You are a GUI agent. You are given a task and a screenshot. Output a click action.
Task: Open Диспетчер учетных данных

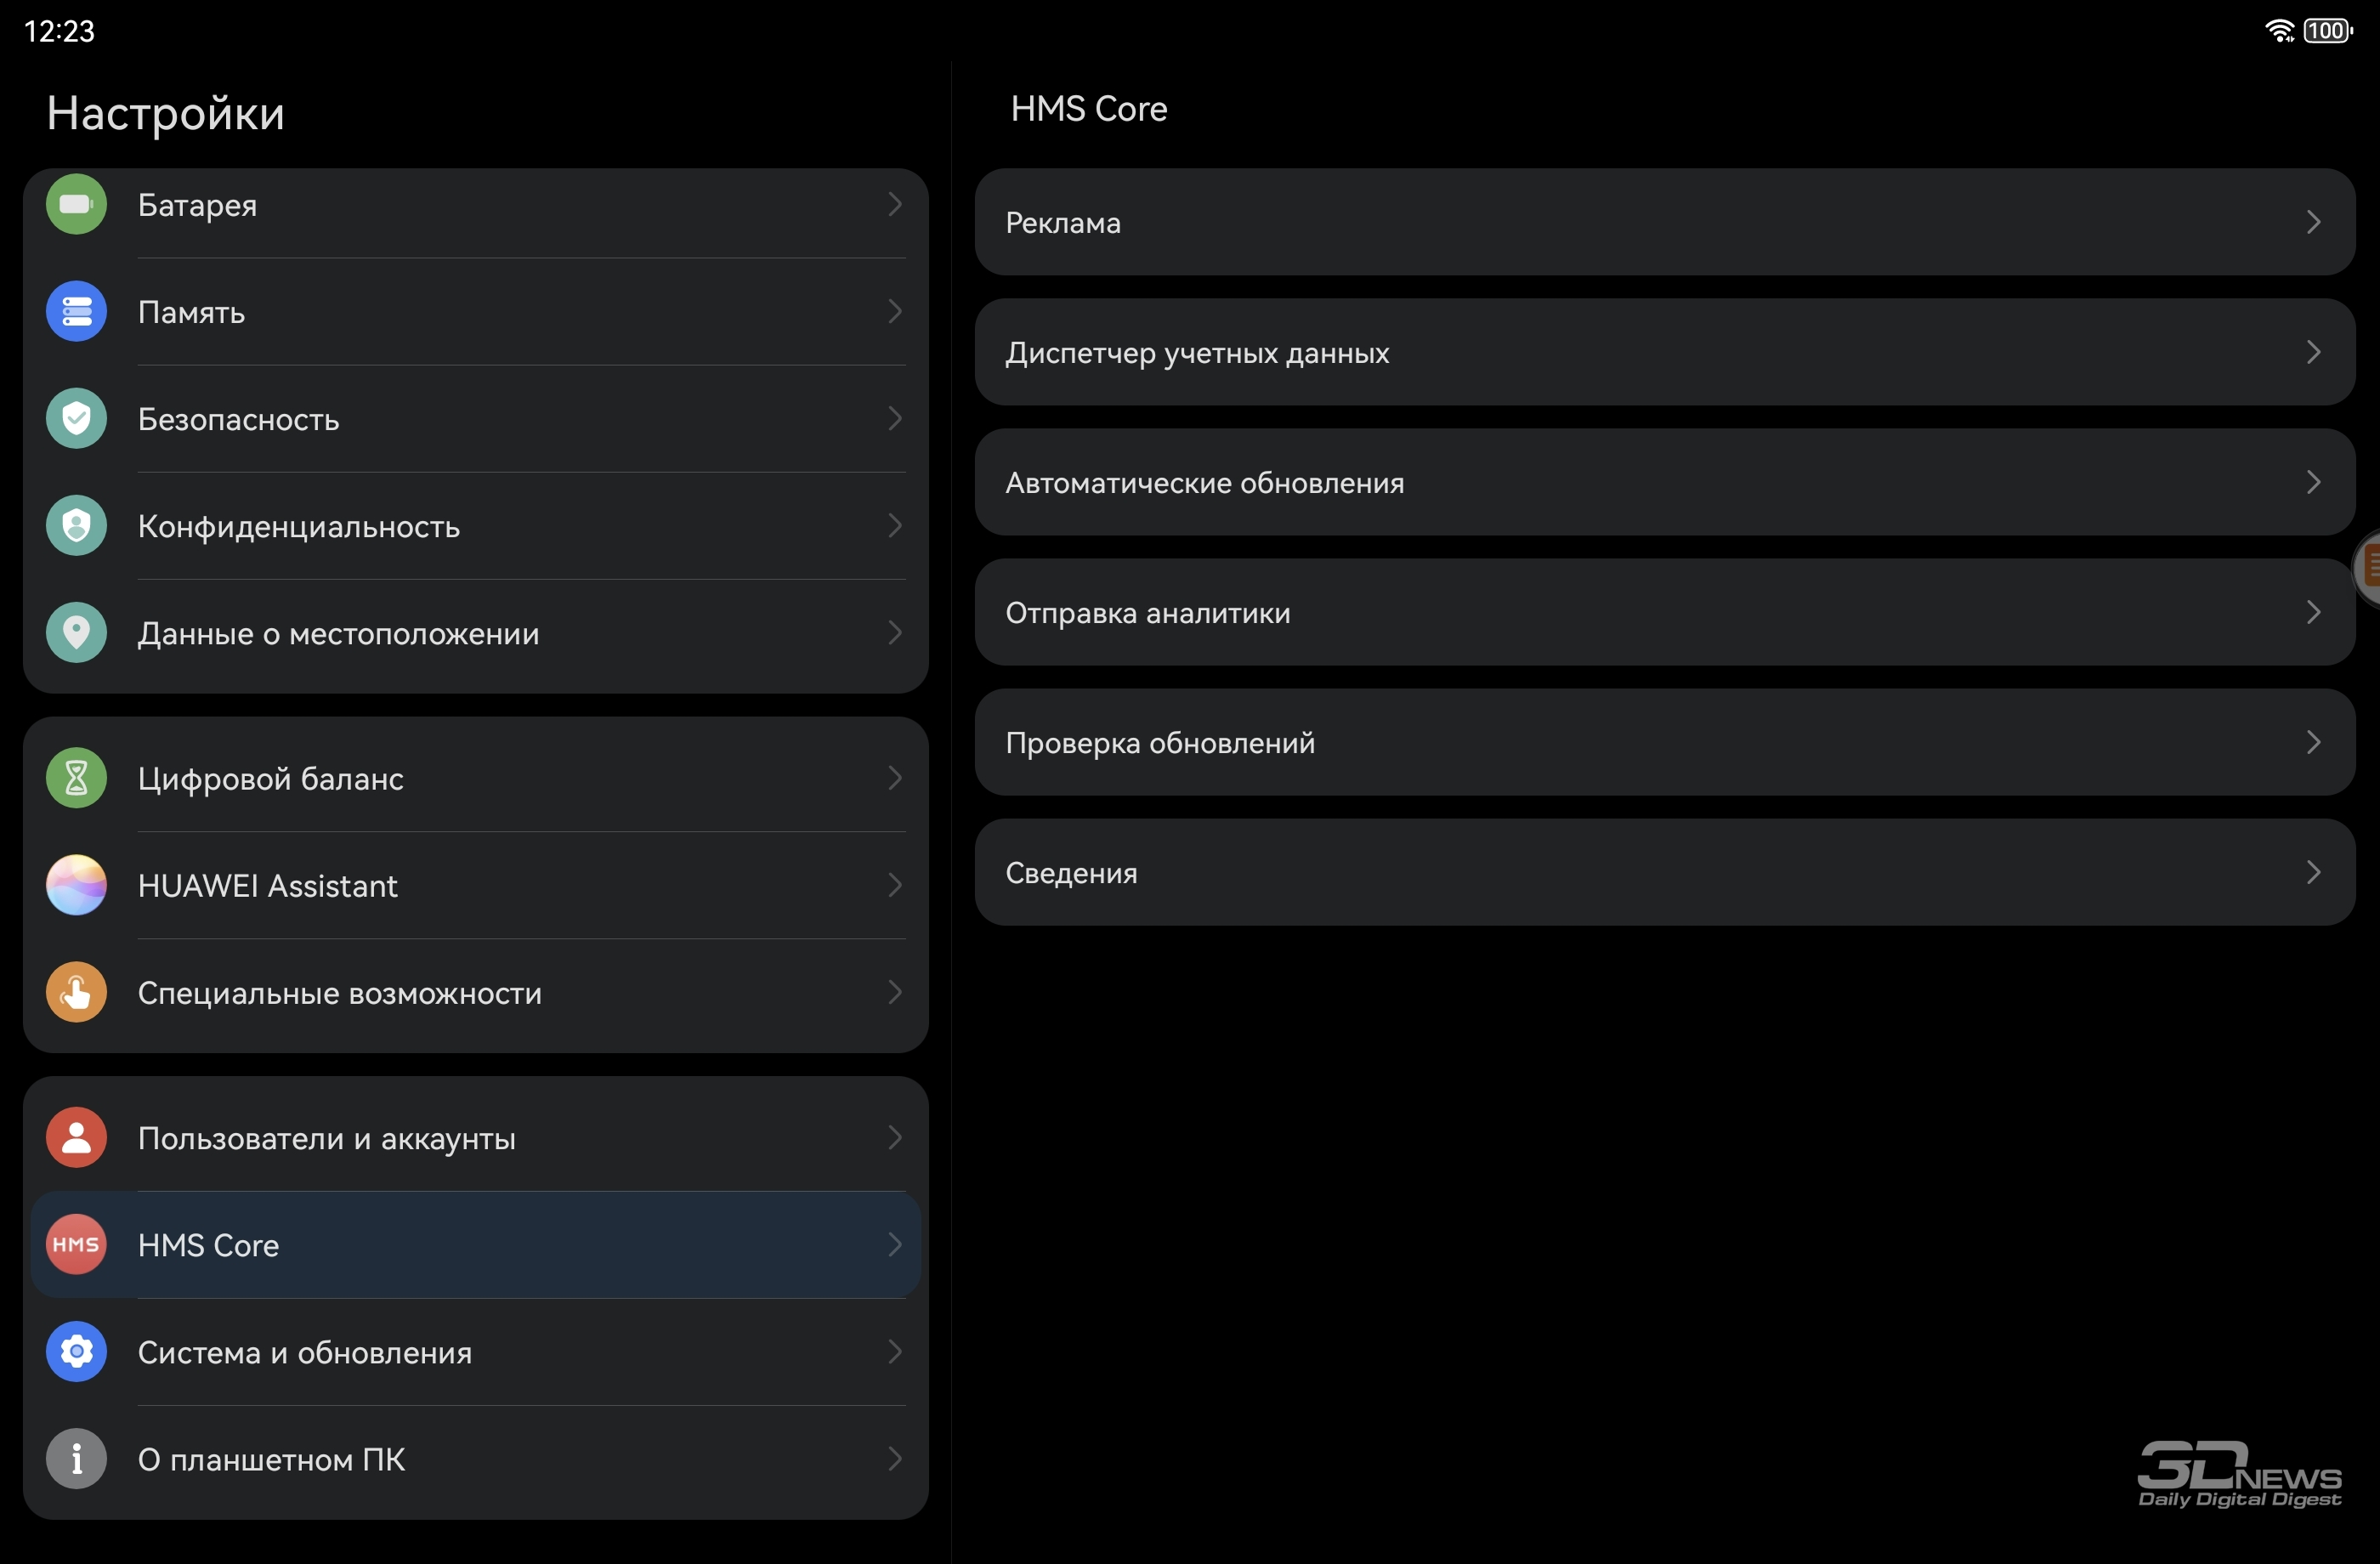coord(1665,352)
